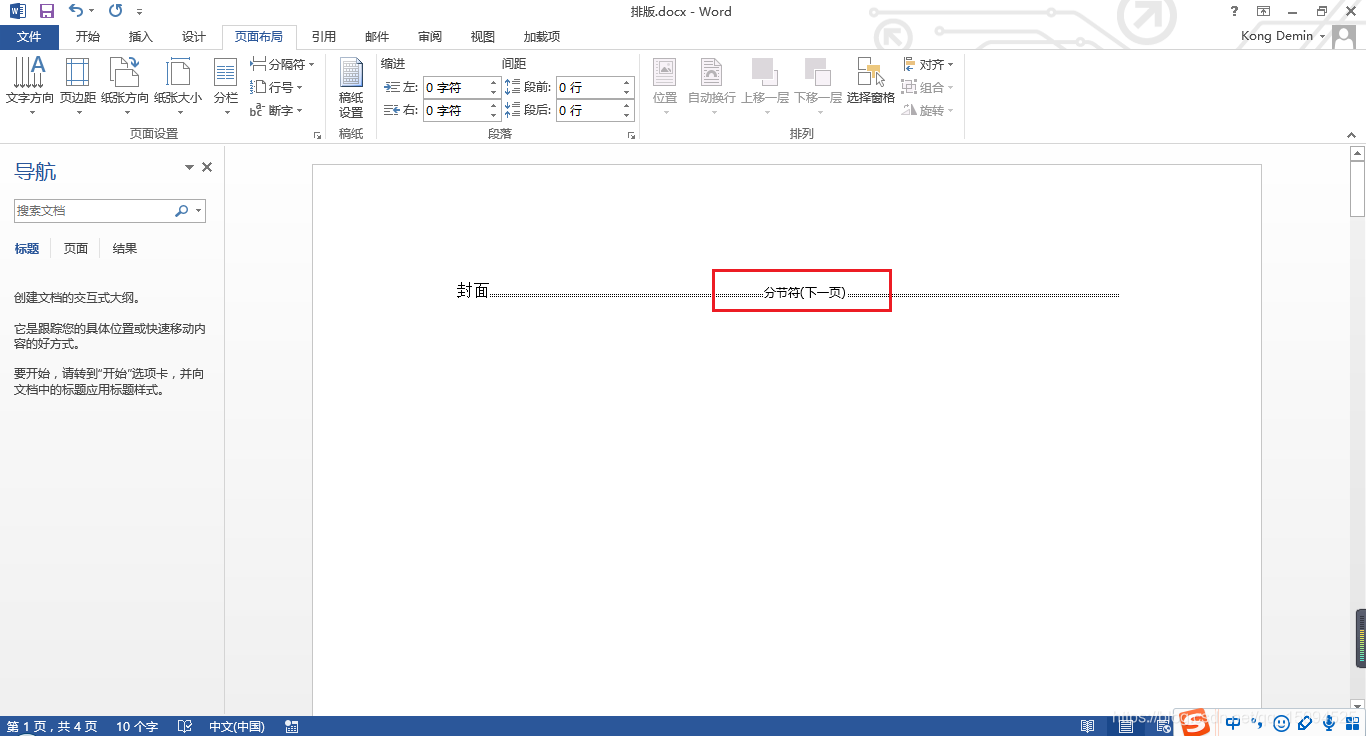Open 页边距 margins options
This screenshot has width=1366, height=736.
[x=78, y=86]
